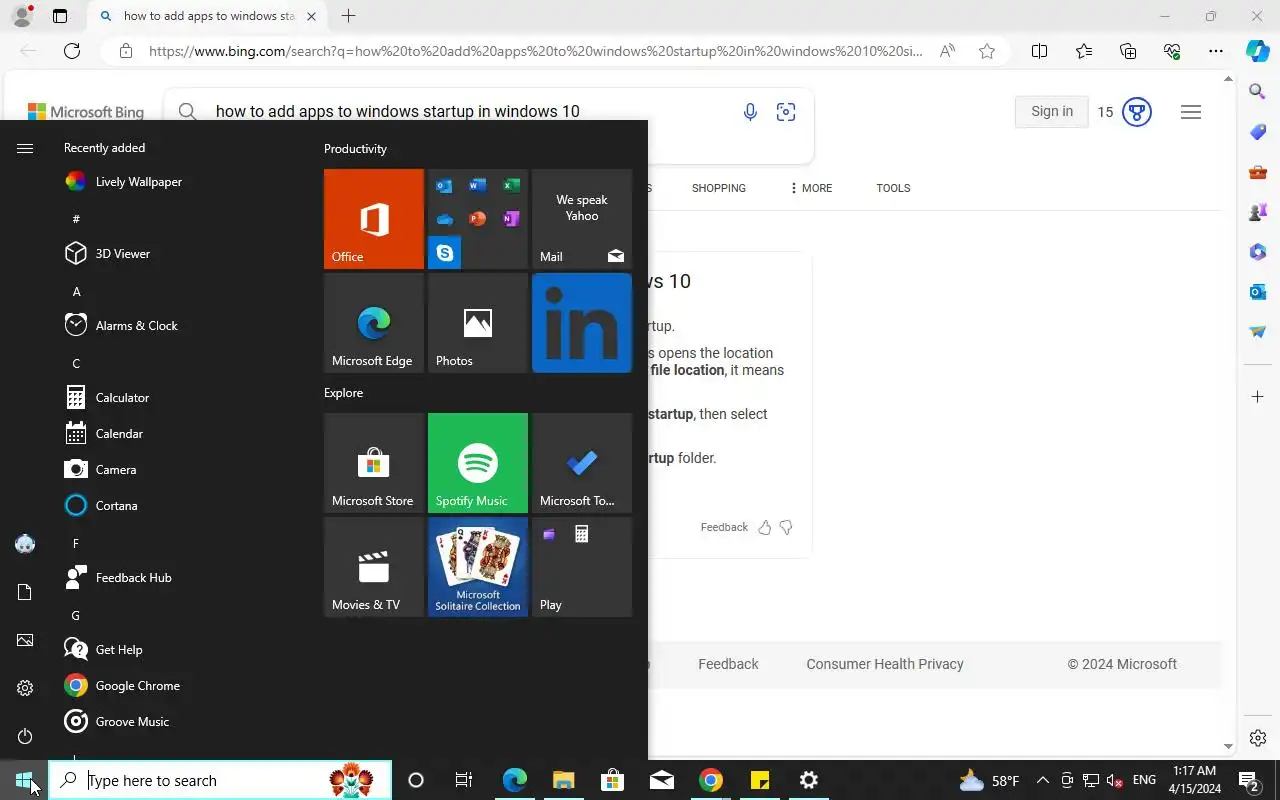Click the Feedback footer link
The width and height of the screenshot is (1280, 800).
728,664
